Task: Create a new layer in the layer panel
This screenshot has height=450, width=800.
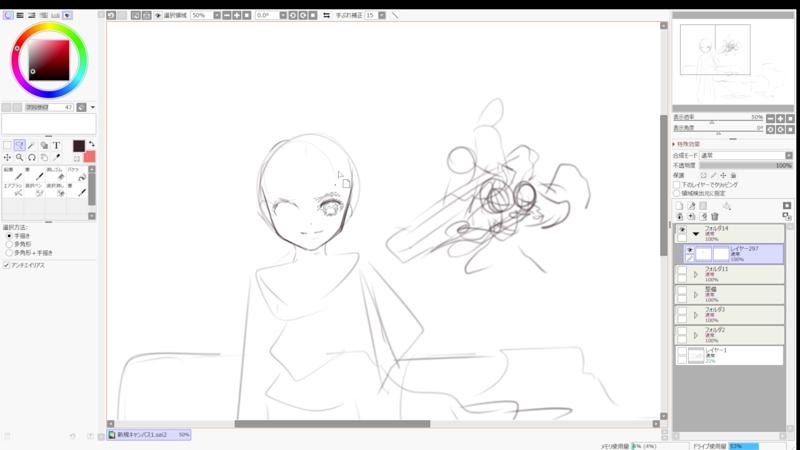Action: pos(680,205)
